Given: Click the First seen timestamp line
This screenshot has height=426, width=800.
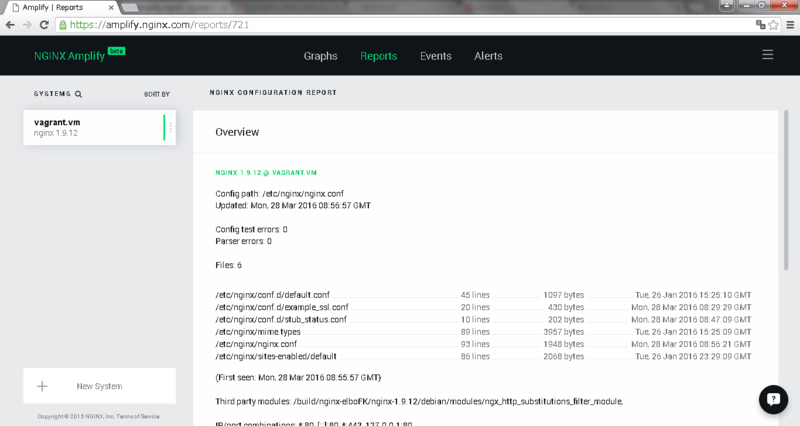Looking at the screenshot, I should click(298, 378).
